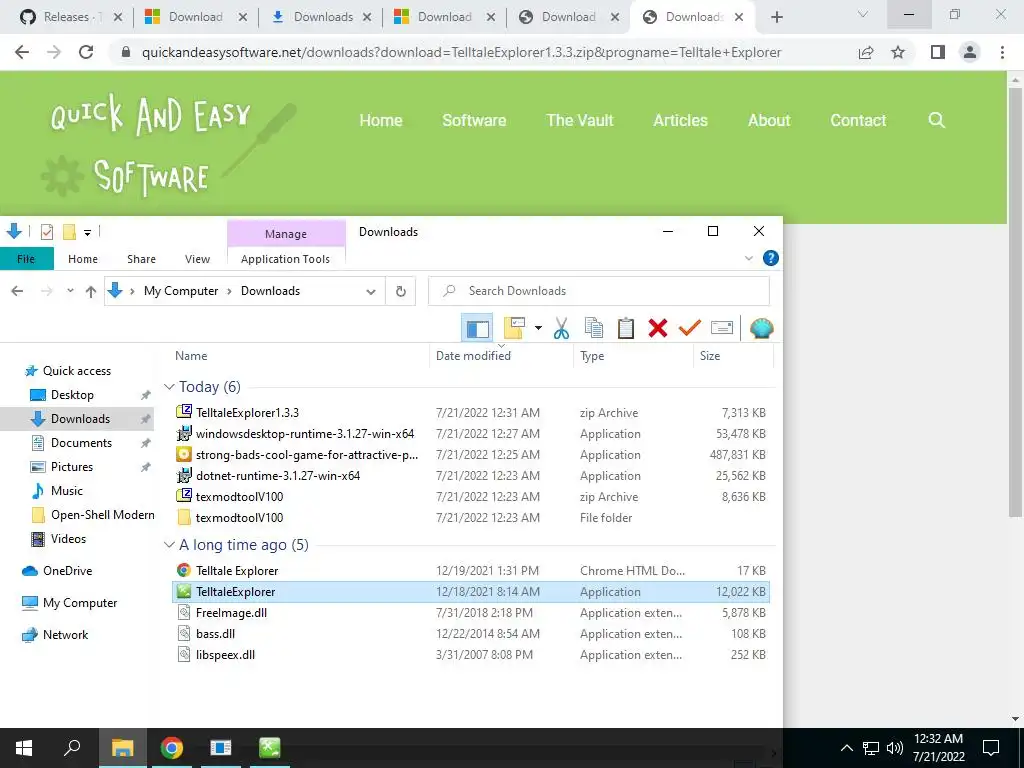Click the website search magnifier icon

pos(936,120)
